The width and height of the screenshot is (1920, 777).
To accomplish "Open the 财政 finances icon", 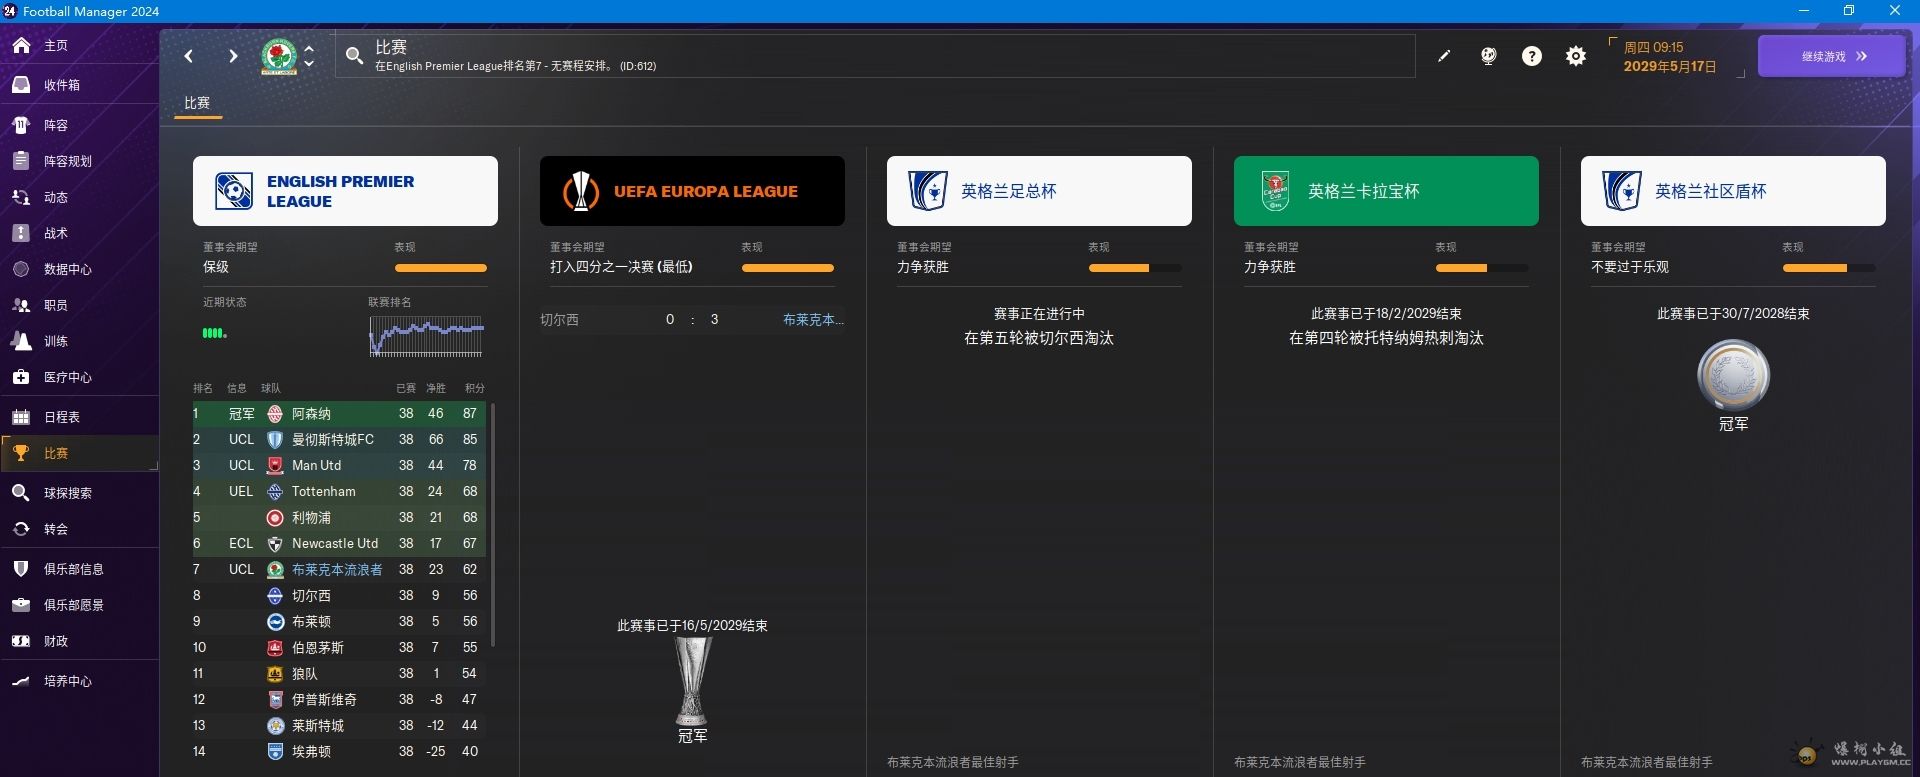I will coord(21,641).
